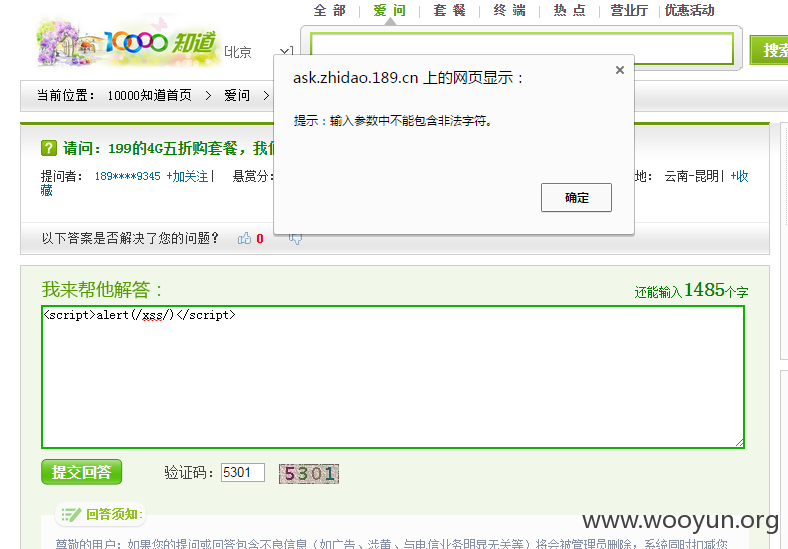Click the green question mark icon
The width and height of the screenshot is (788, 549).
(x=49, y=148)
